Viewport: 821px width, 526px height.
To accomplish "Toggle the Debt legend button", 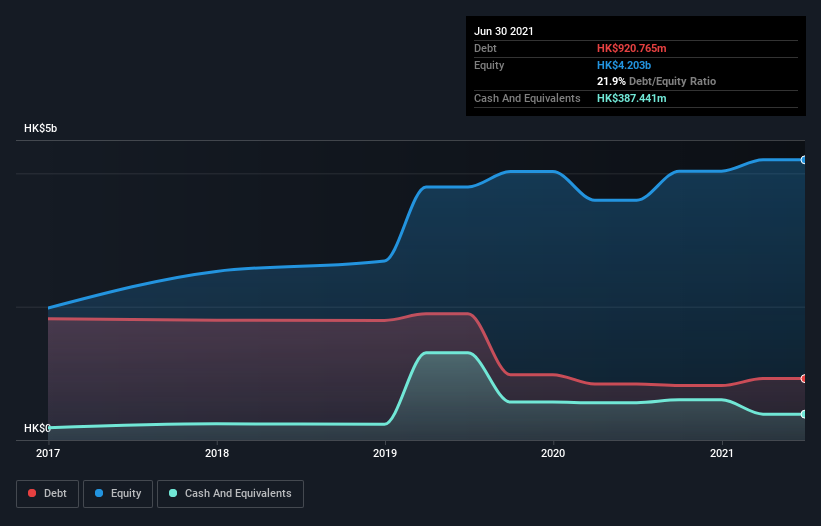I will pyautogui.click(x=48, y=494).
